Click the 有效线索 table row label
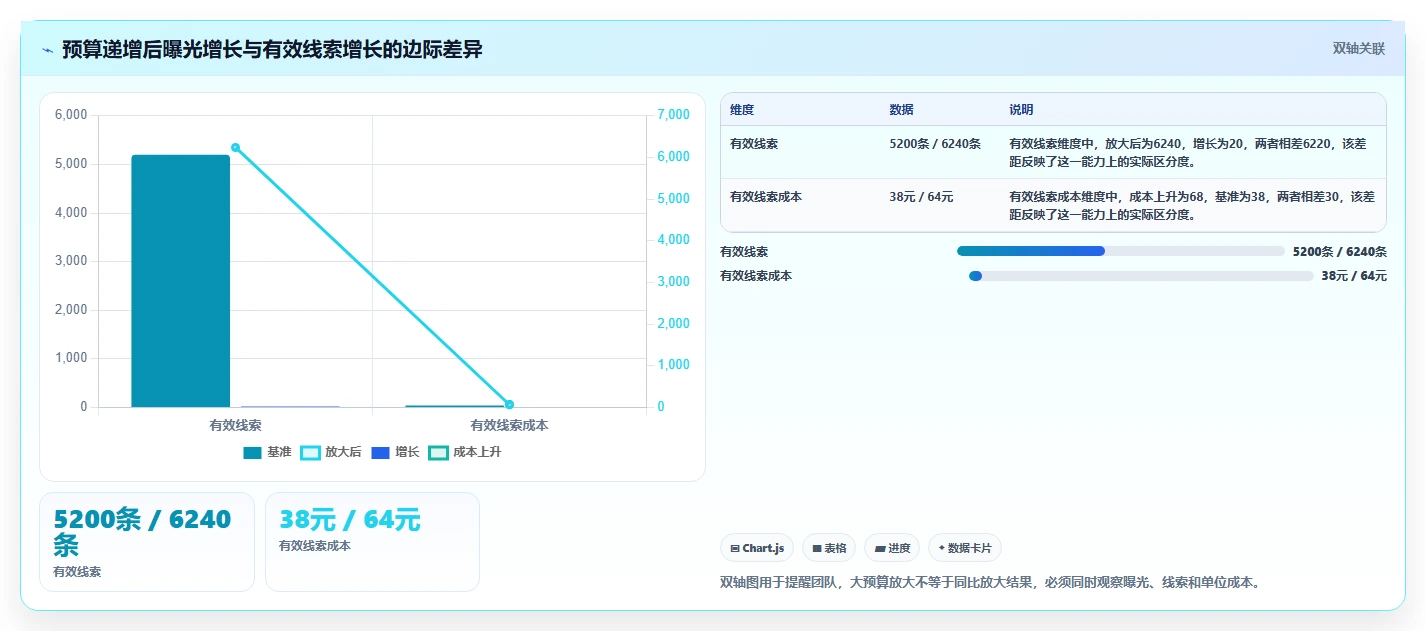 754,144
